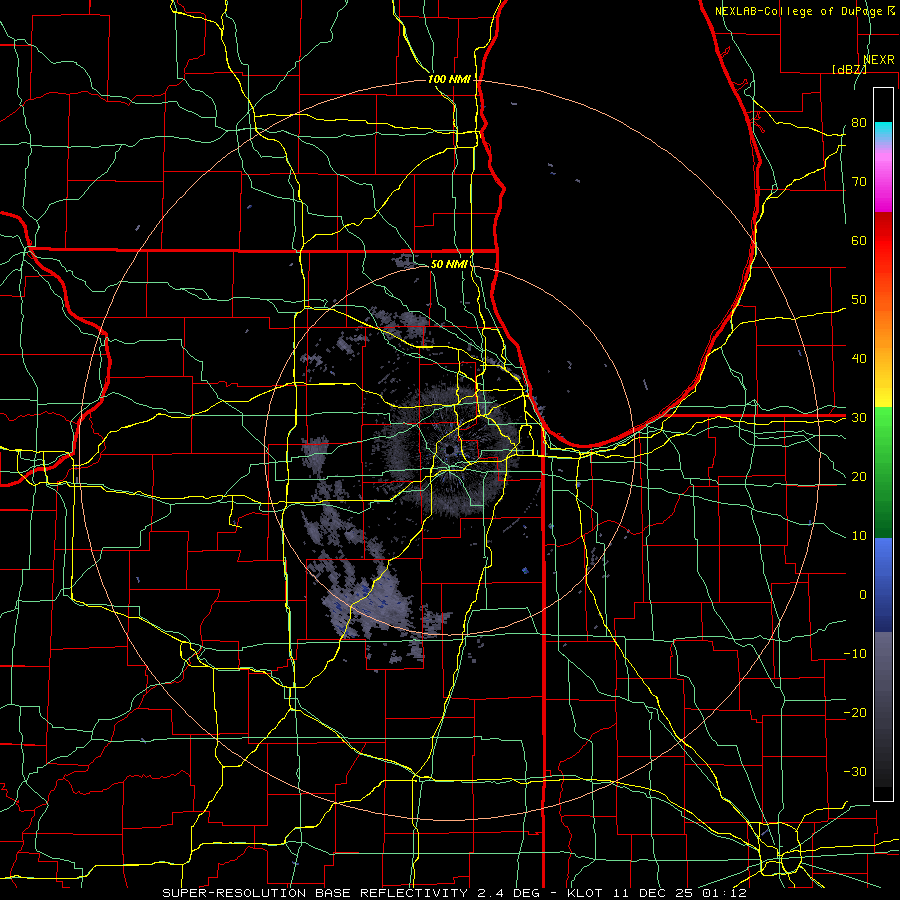Click the 80 value on dBZ scale
900x900 pixels.
[x=859, y=122]
